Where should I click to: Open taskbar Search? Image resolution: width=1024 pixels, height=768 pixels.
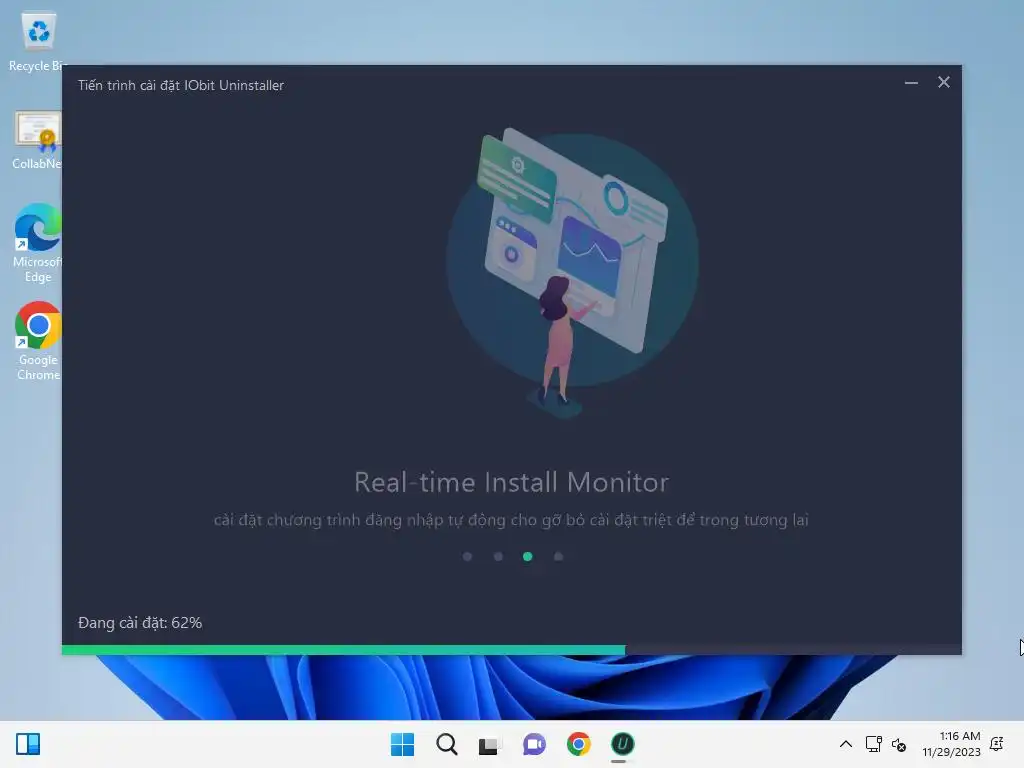[x=447, y=744]
